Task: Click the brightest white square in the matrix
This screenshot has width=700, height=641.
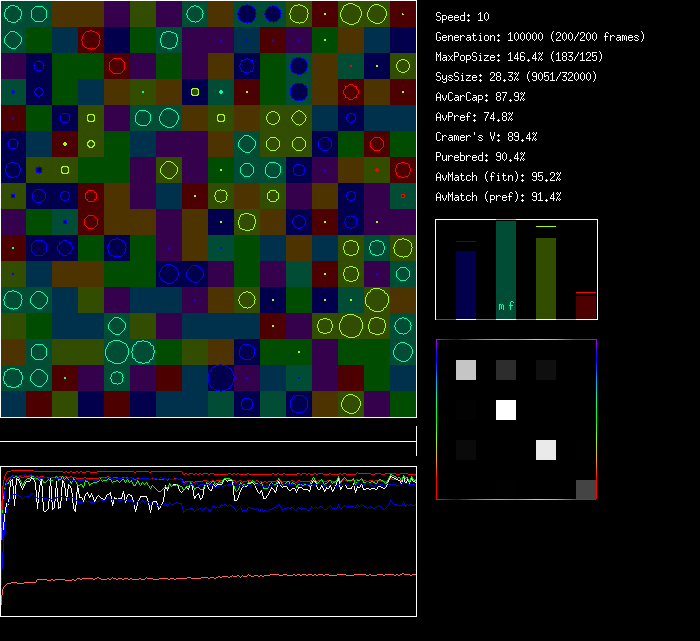Action: (x=506, y=410)
